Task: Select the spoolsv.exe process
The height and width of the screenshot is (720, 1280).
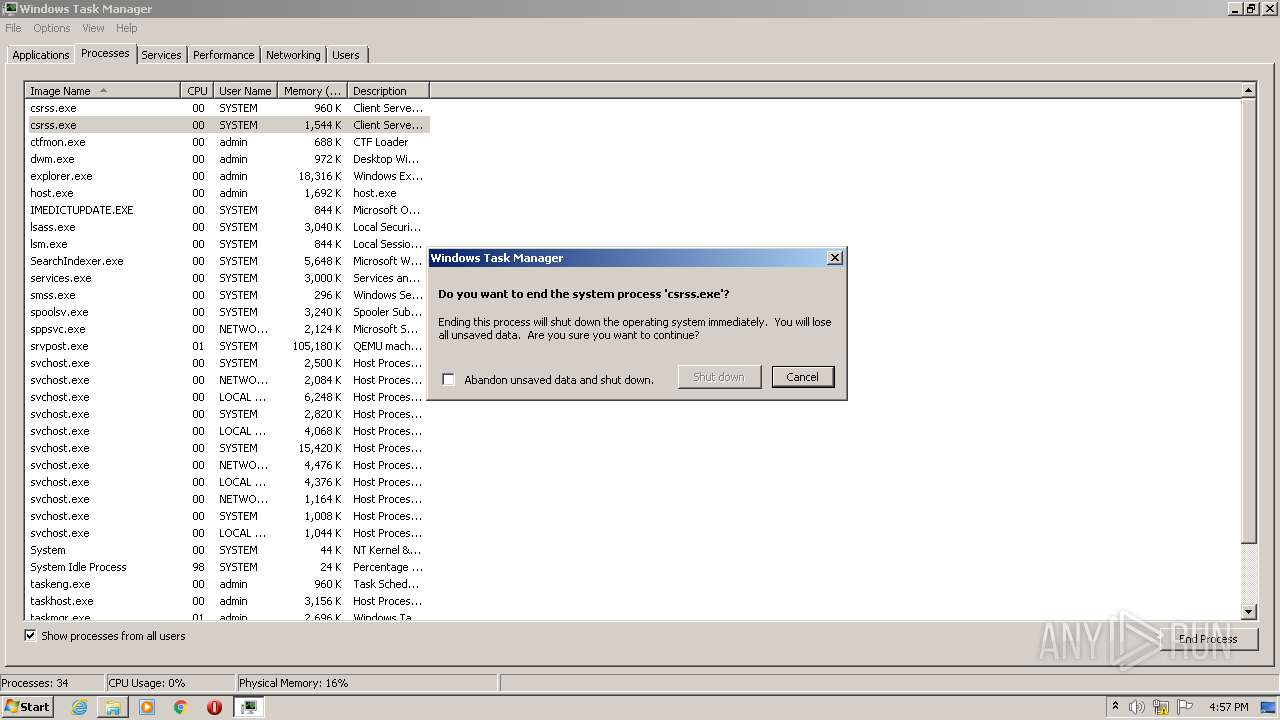Action: pyautogui.click(x=227, y=312)
